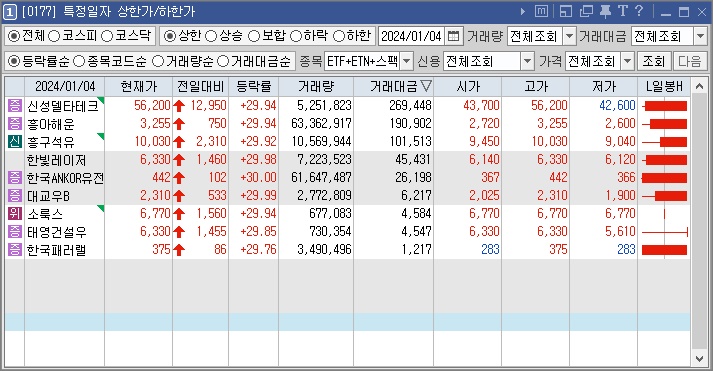Sort by 등락률순 radio option
713x371 pixels.
point(14,61)
